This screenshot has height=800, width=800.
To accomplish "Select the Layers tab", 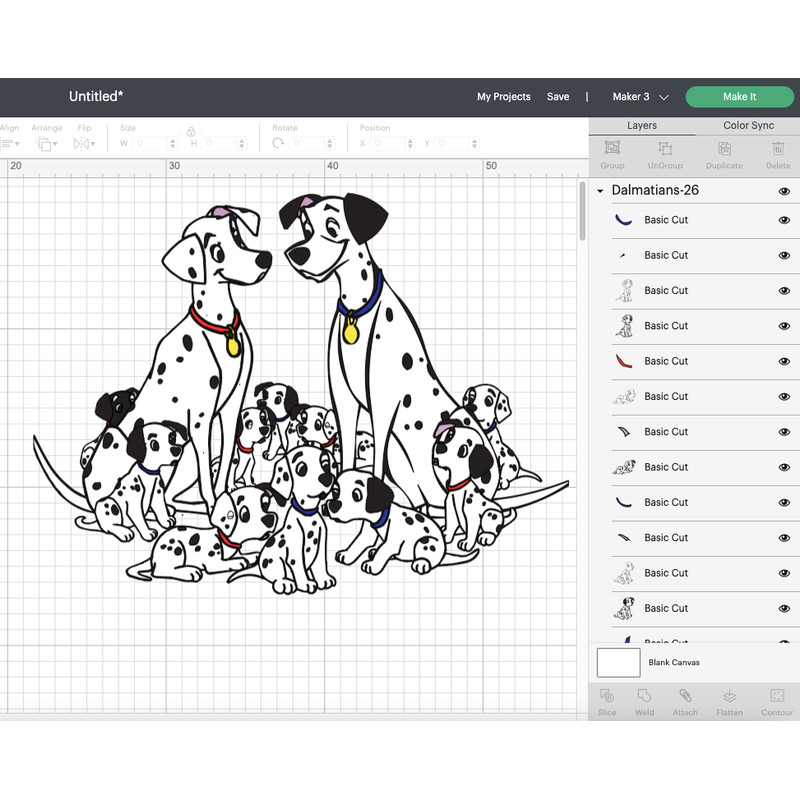I will tap(642, 125).
